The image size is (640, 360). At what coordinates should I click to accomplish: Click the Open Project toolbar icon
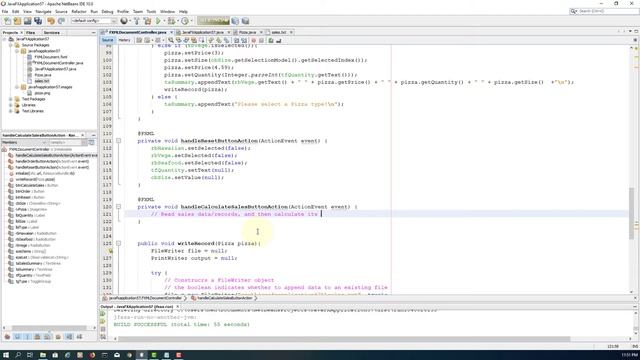pyautogui.click(x=27, y=21)
